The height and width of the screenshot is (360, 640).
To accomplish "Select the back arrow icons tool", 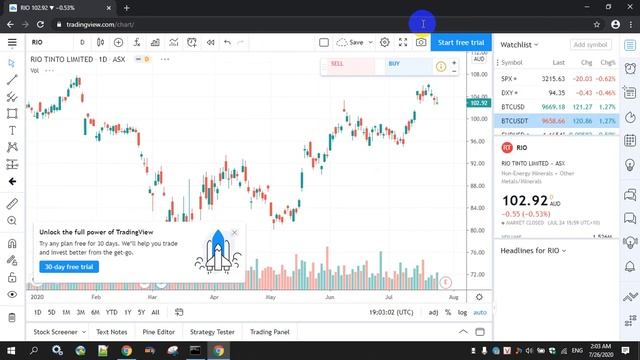I will click(x=12, y=181).
